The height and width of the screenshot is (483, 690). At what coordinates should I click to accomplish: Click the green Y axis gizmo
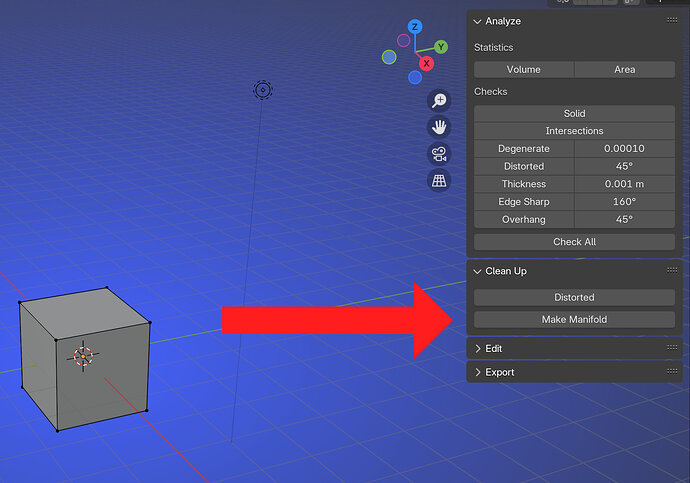pos(441,47)
